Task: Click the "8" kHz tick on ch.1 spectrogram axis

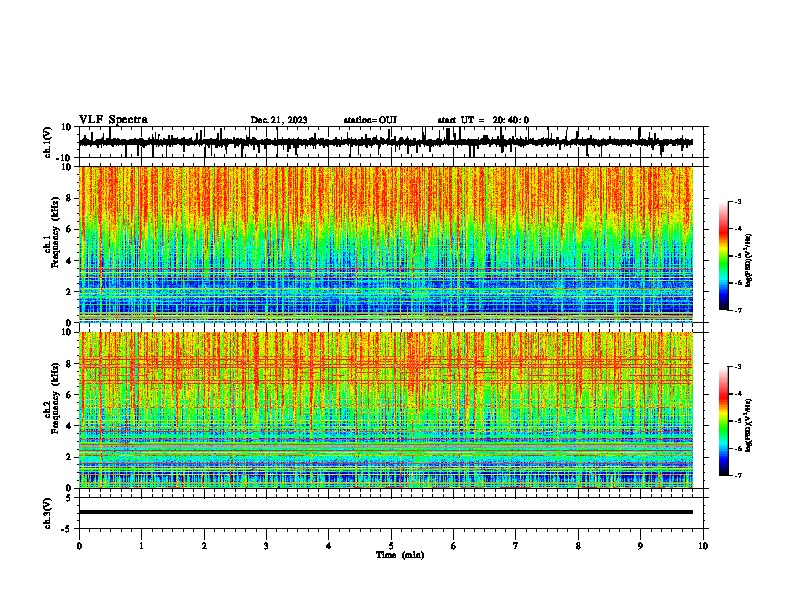Action: (x=70, y=198)
